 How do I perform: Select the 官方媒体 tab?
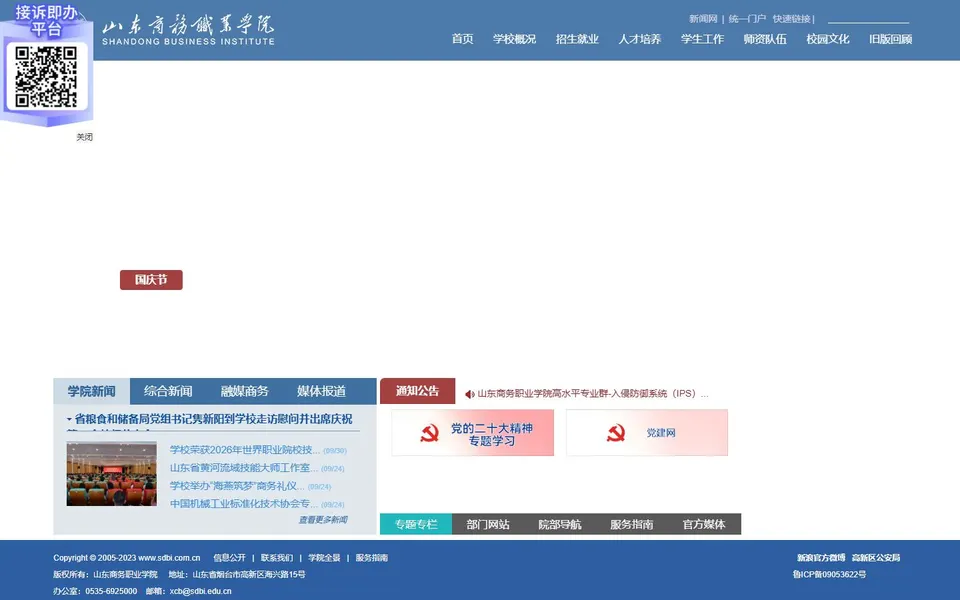pyautogui.click(x=704, y=524)
